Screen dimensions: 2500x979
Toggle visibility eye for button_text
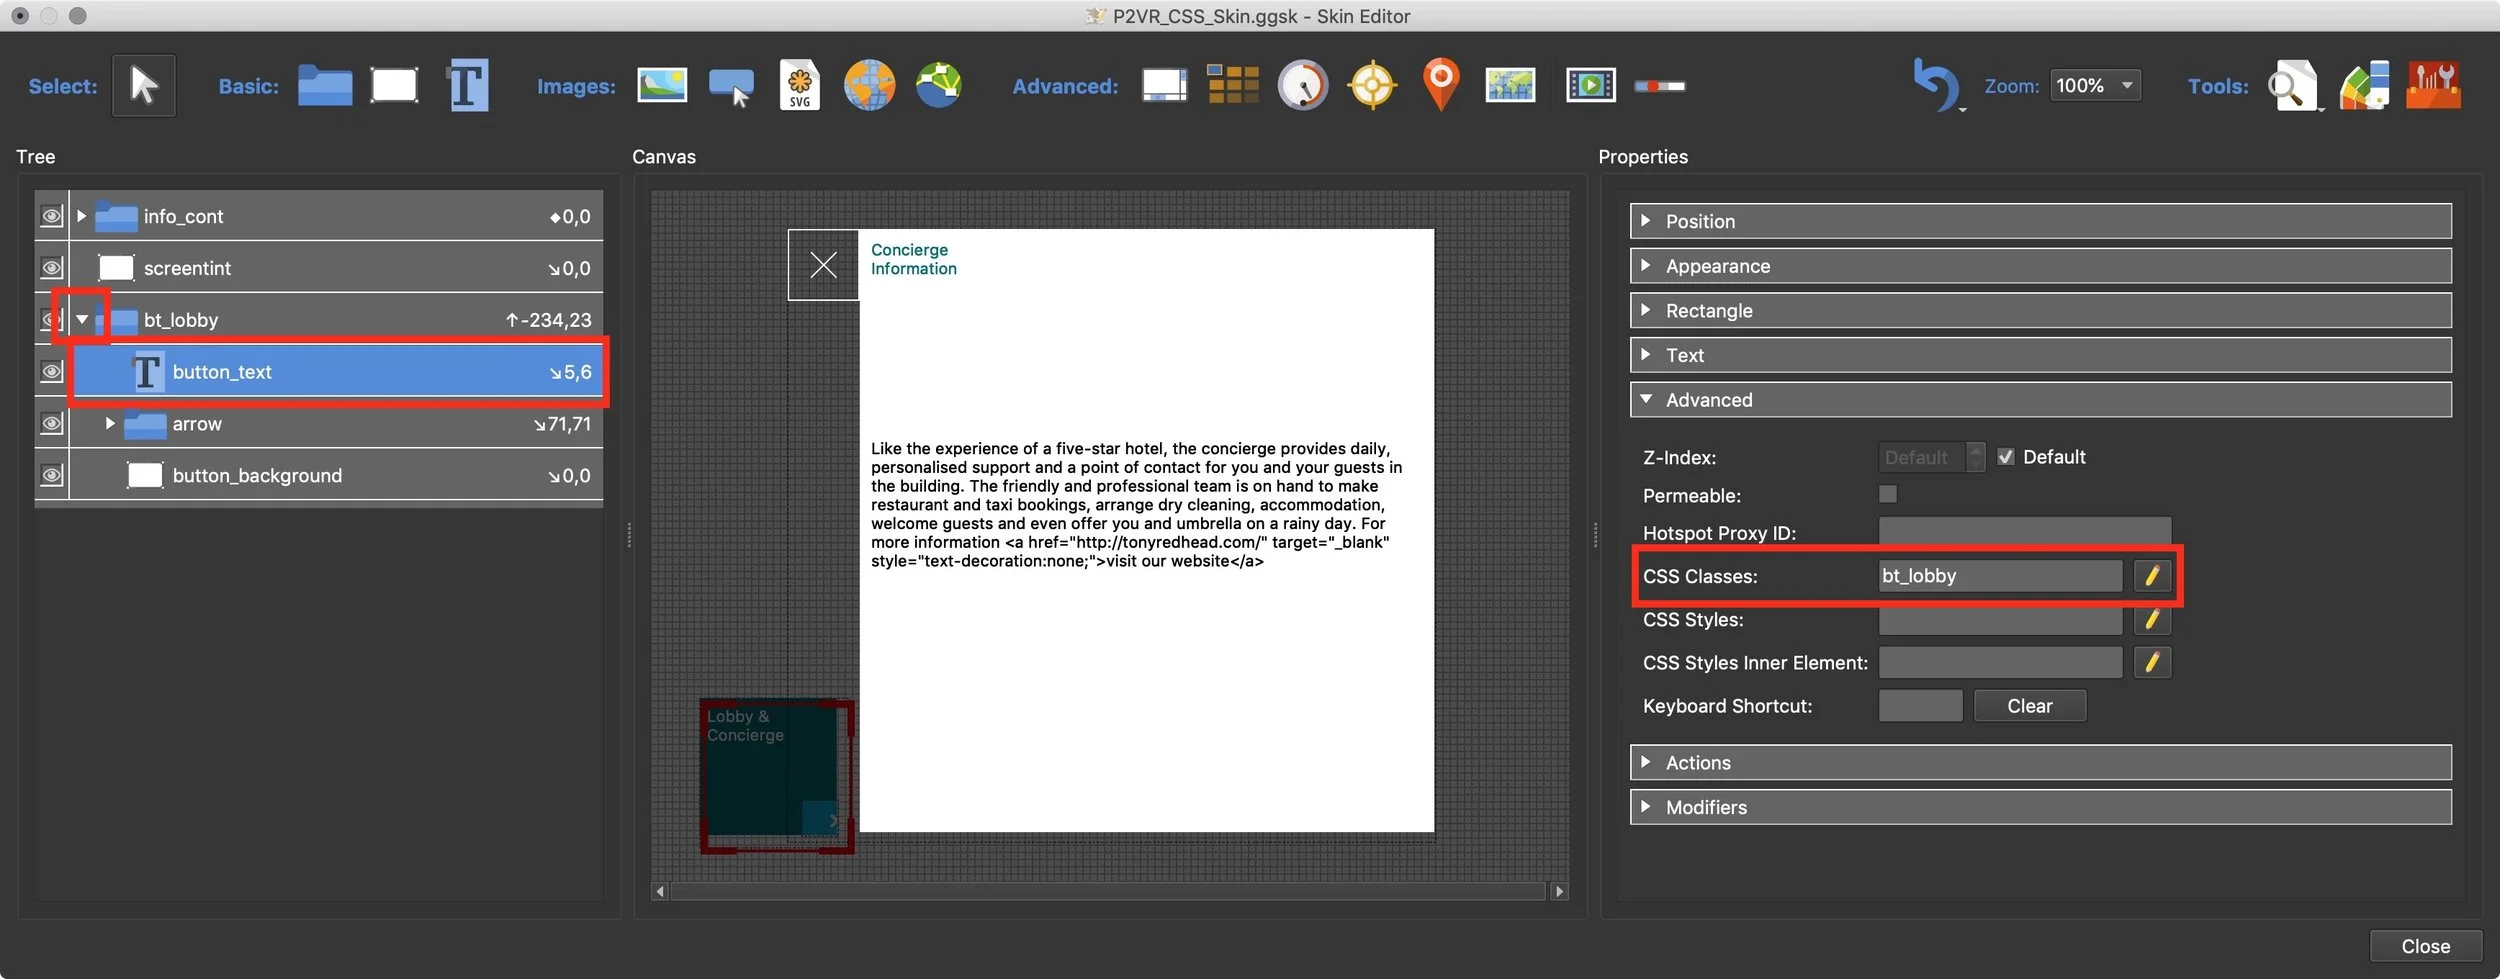coord(51,372)
